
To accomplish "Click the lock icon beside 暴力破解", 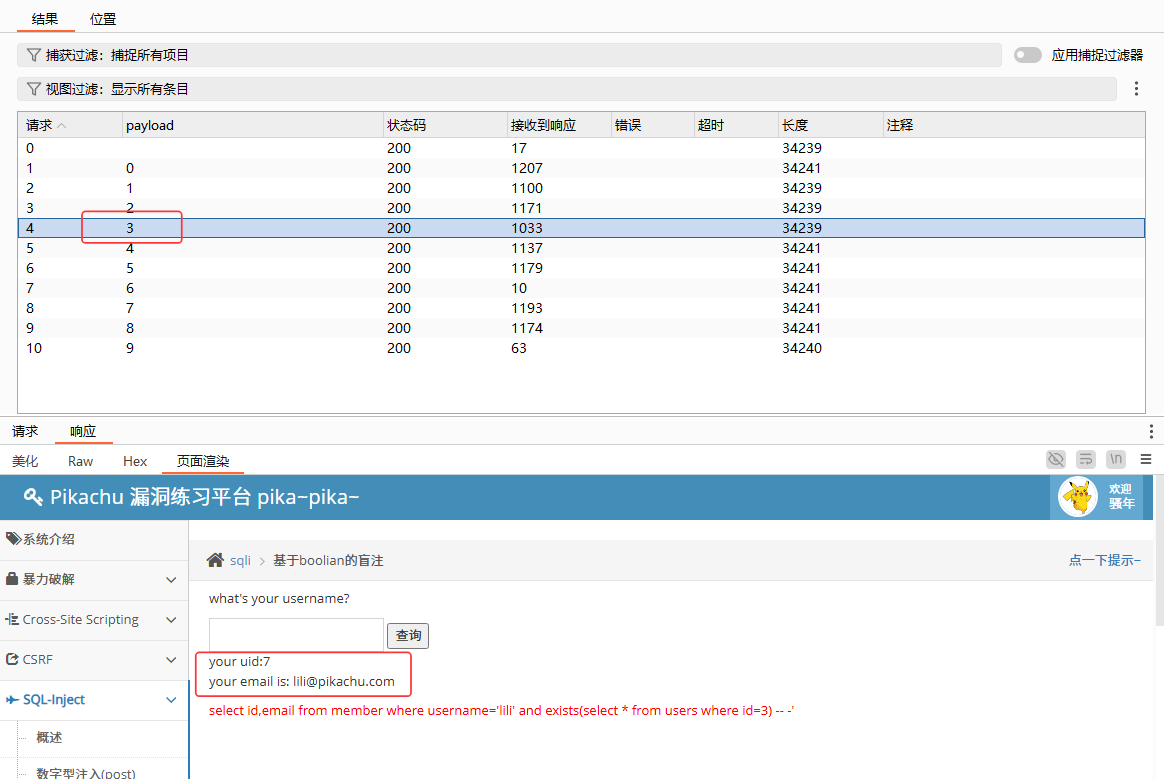I will [x=12, y=578].
